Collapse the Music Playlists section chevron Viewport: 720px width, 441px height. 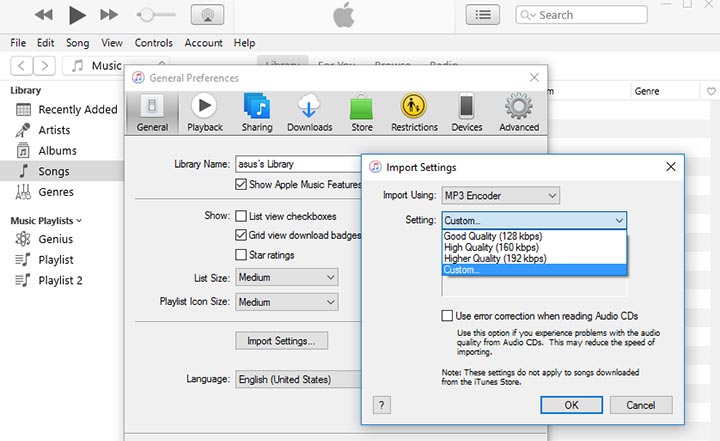(79, 220)
